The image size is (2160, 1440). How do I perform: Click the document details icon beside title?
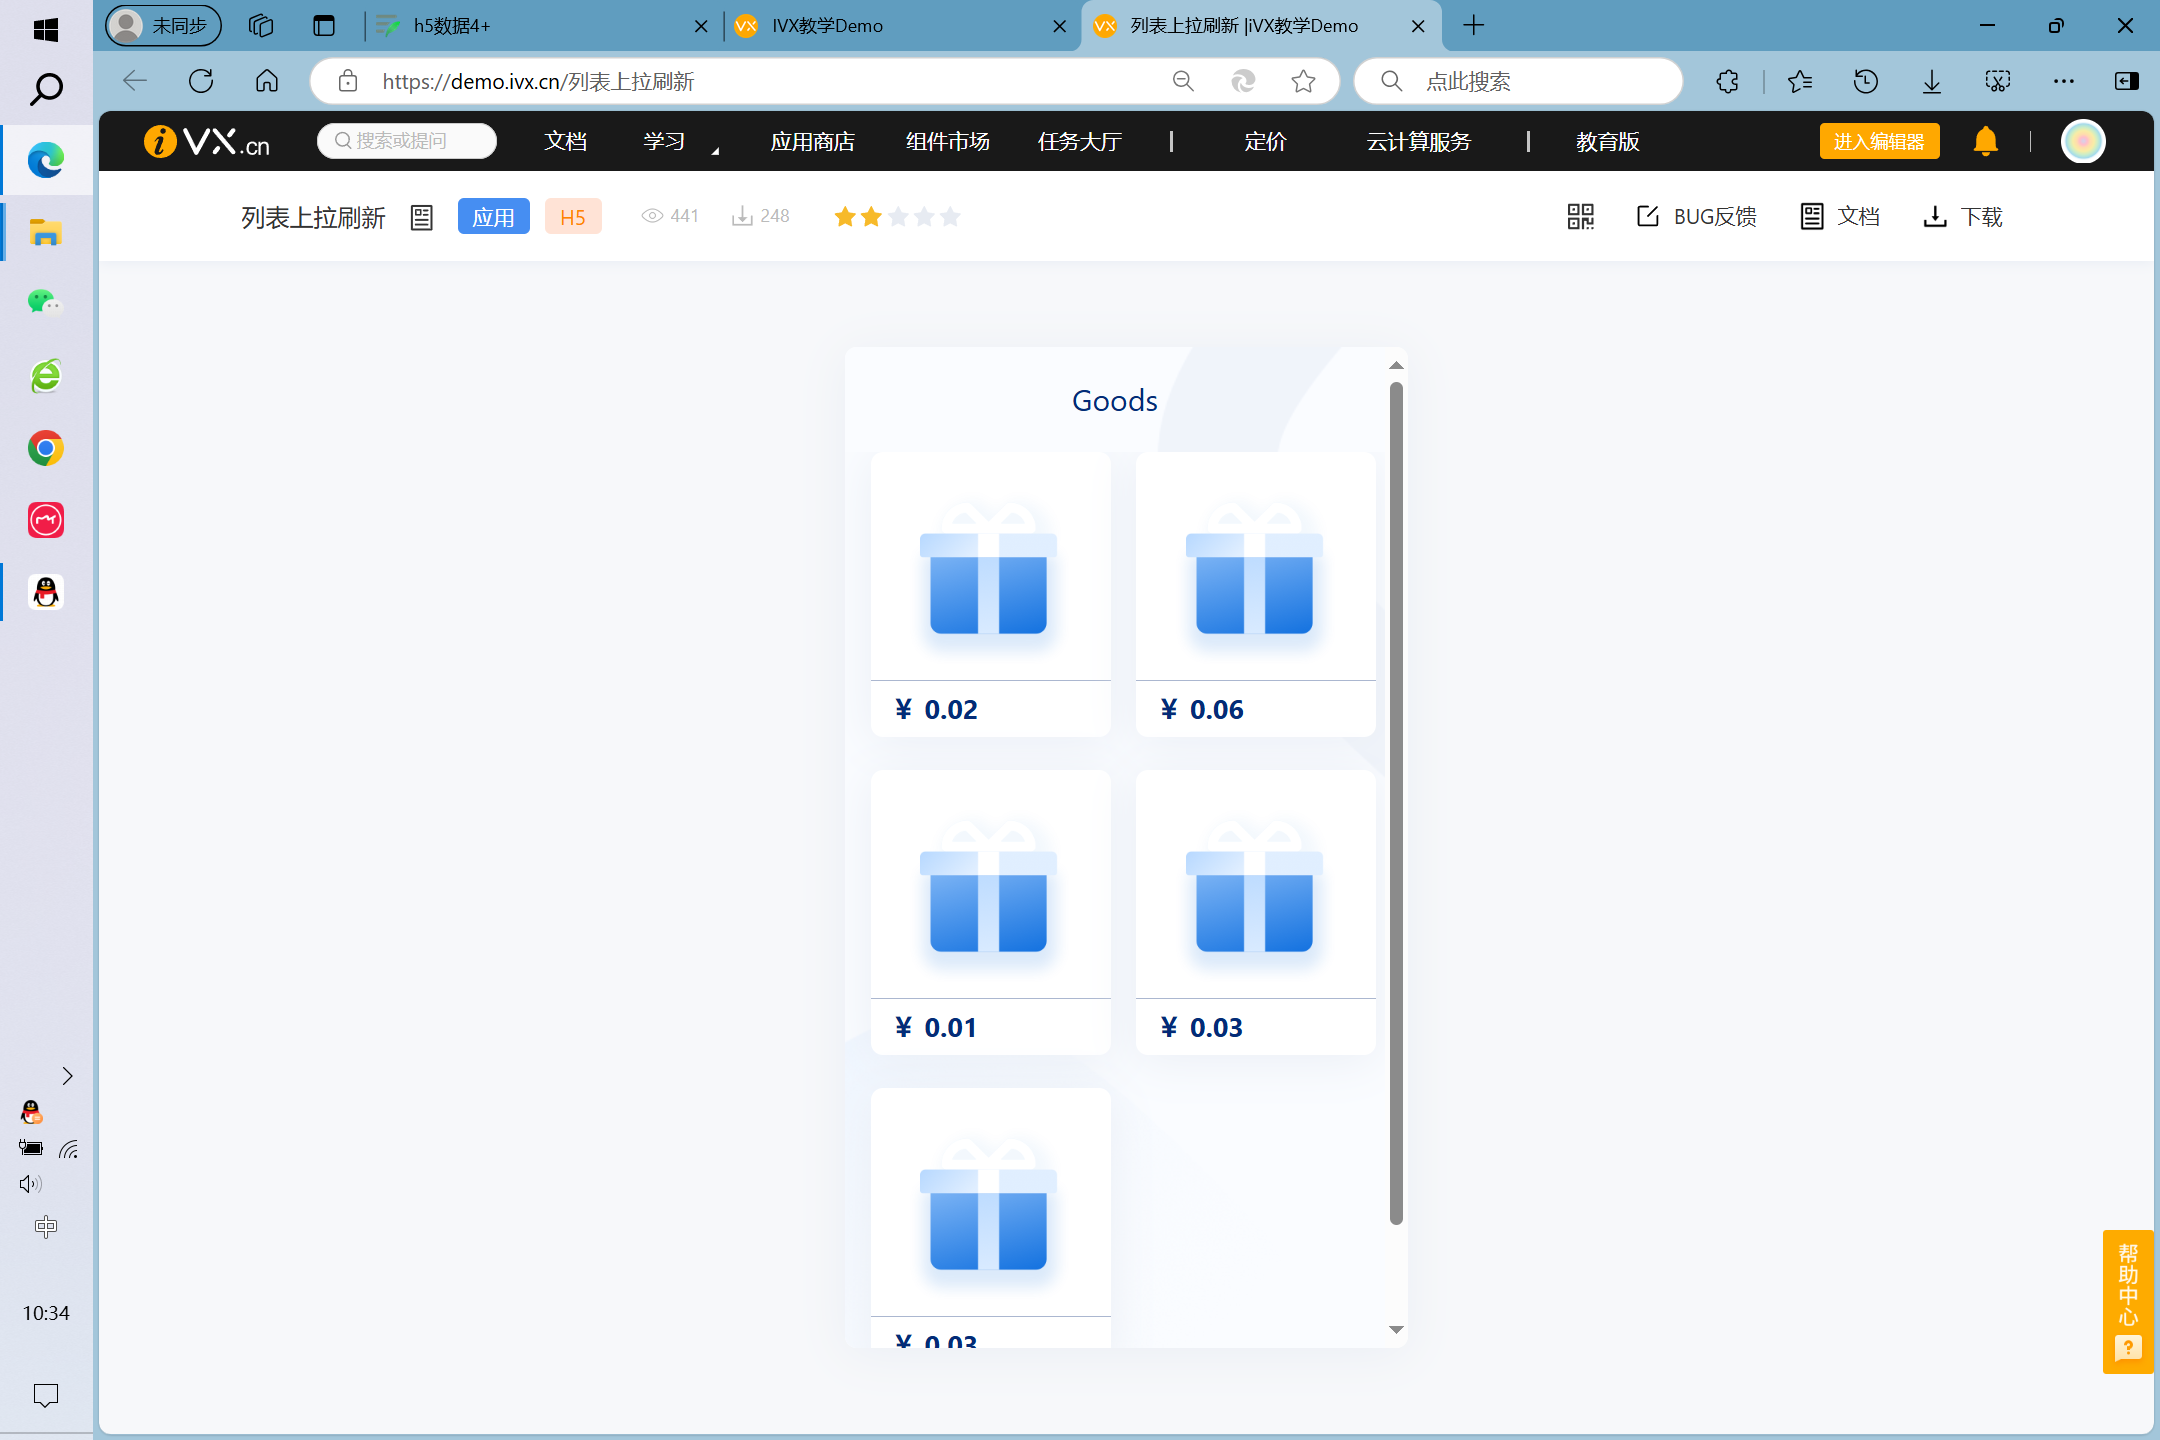422,217
